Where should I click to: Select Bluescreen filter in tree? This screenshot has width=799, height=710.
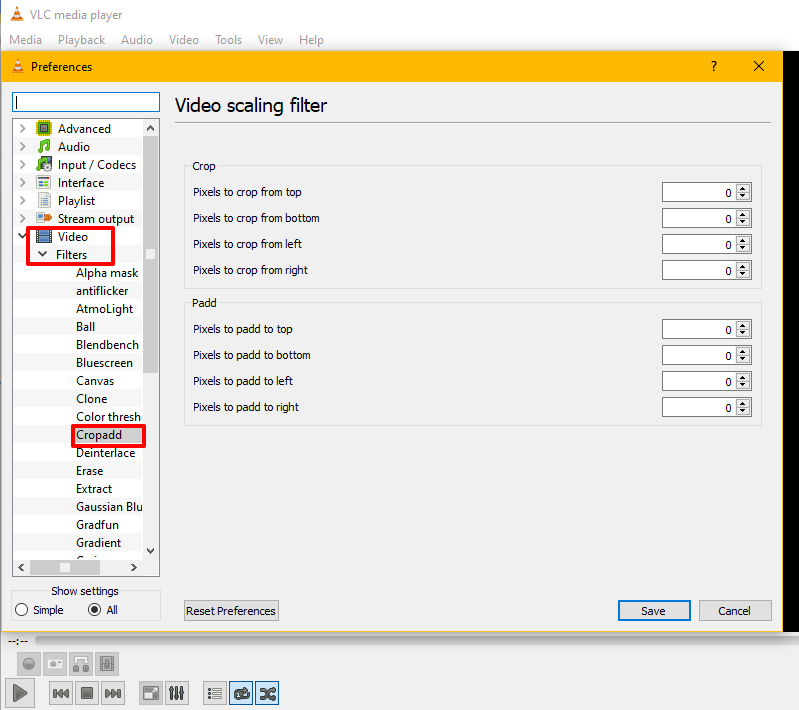point(104,362)
